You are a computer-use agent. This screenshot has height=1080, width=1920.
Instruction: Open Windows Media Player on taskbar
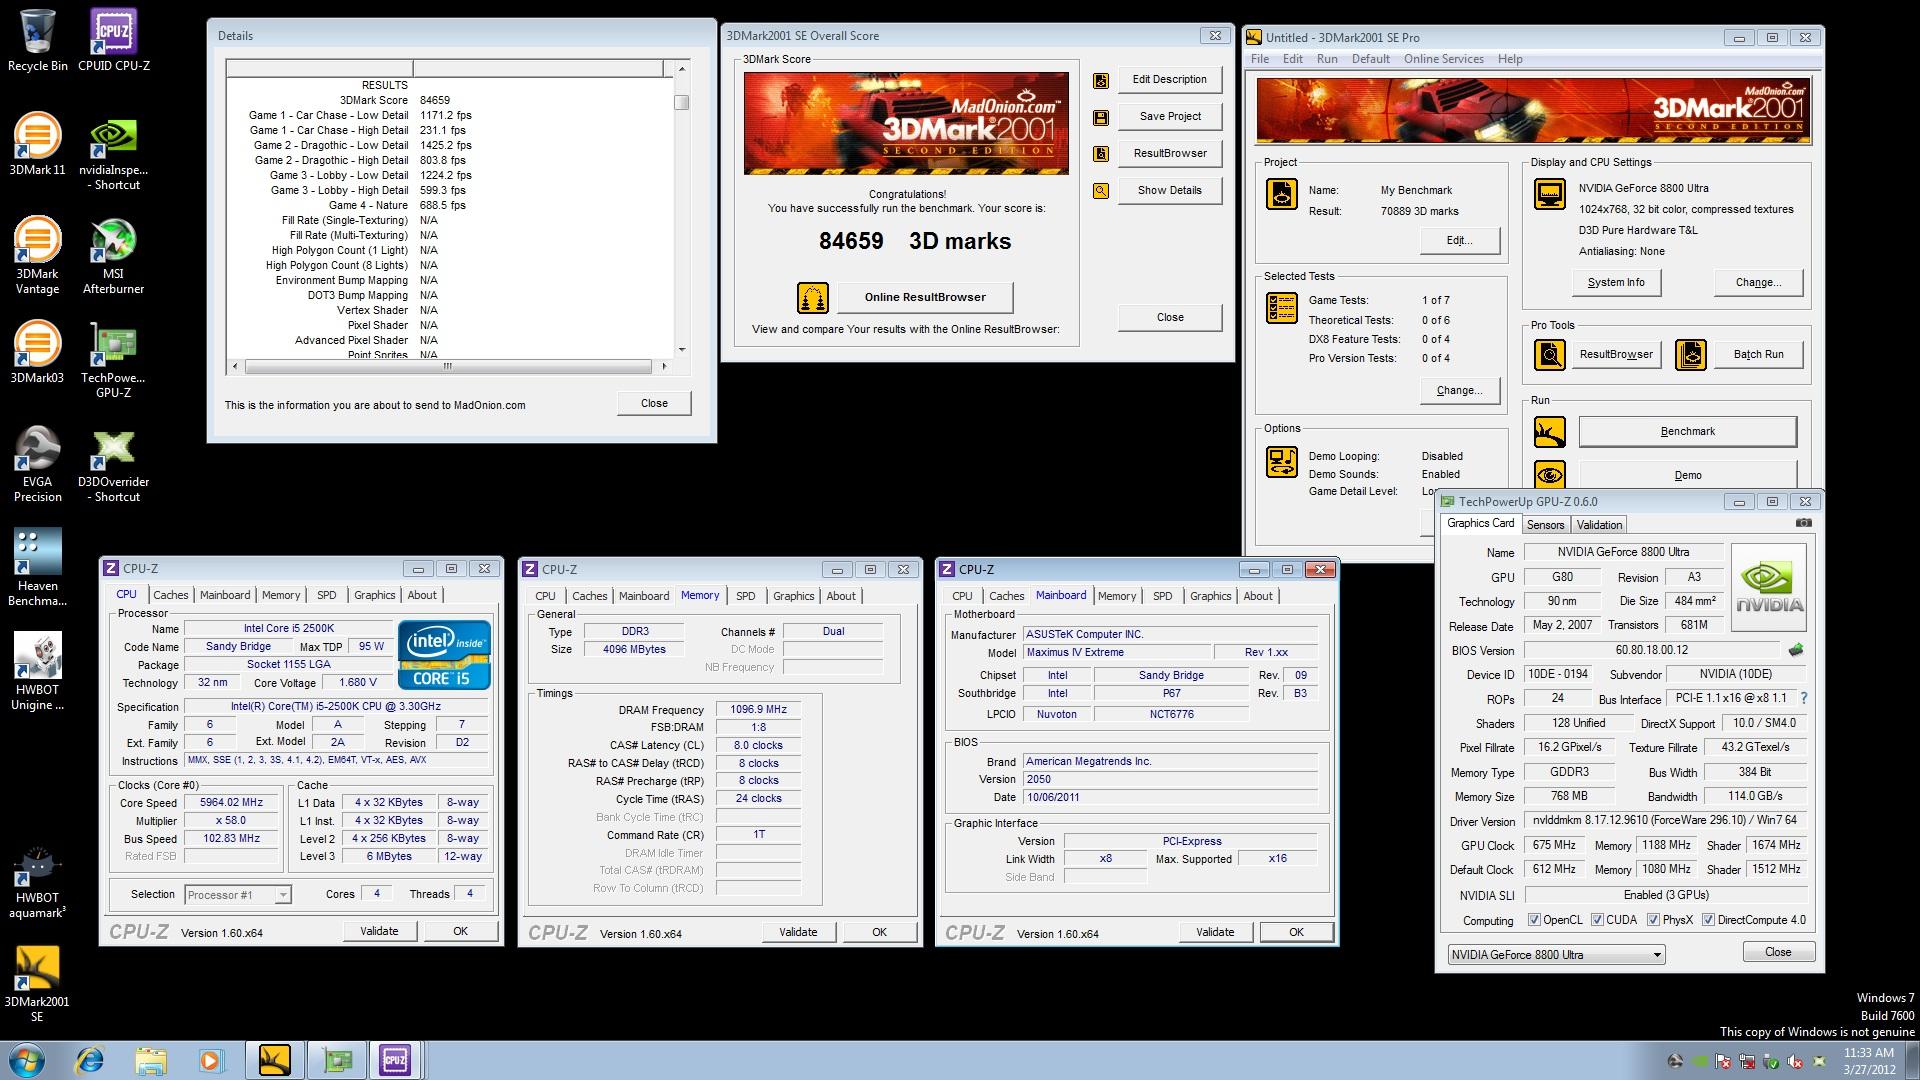[211, 1060]
